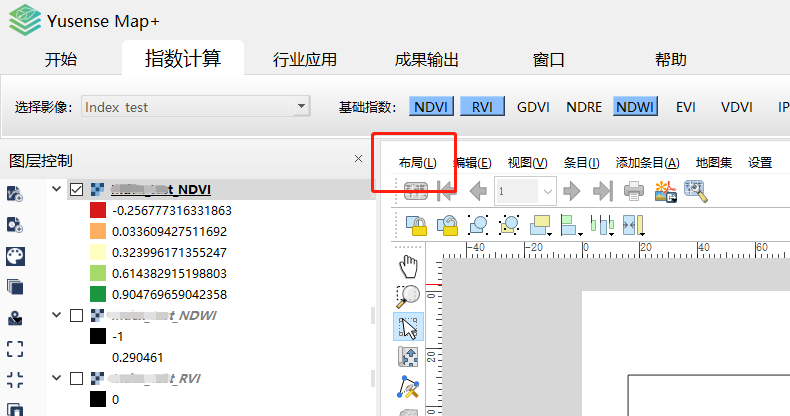Collapse the NDVI layer tree node
Image resolution: width=790 pixels, height=416 pixels.
tap(56, 189)
